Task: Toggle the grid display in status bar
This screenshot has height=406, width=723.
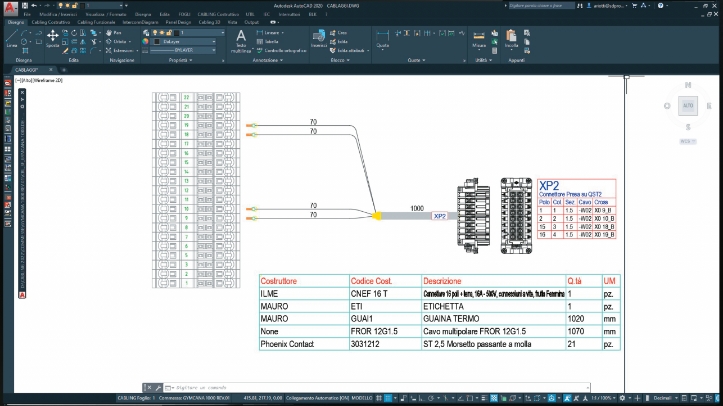Action: coord(379,398)
